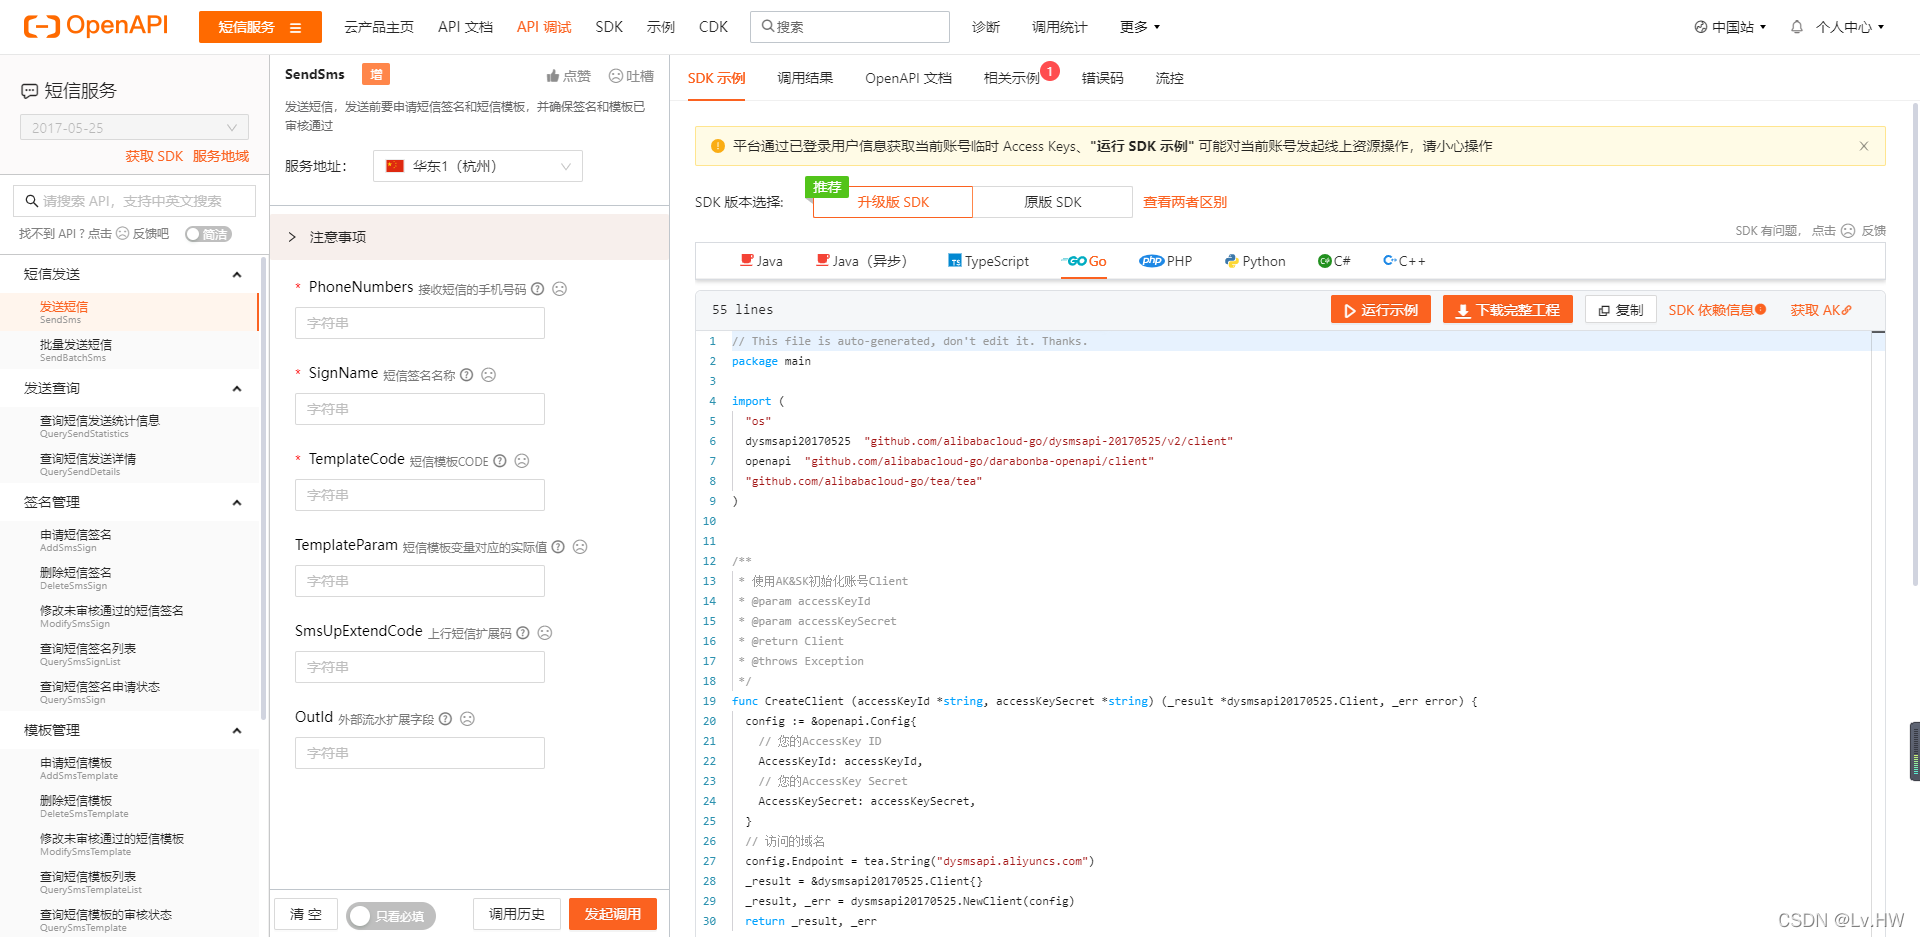Select 查询短信发送详情 QuerySendDetails item
Viewport: 1920px width, 937px height.
pos(129,464)
